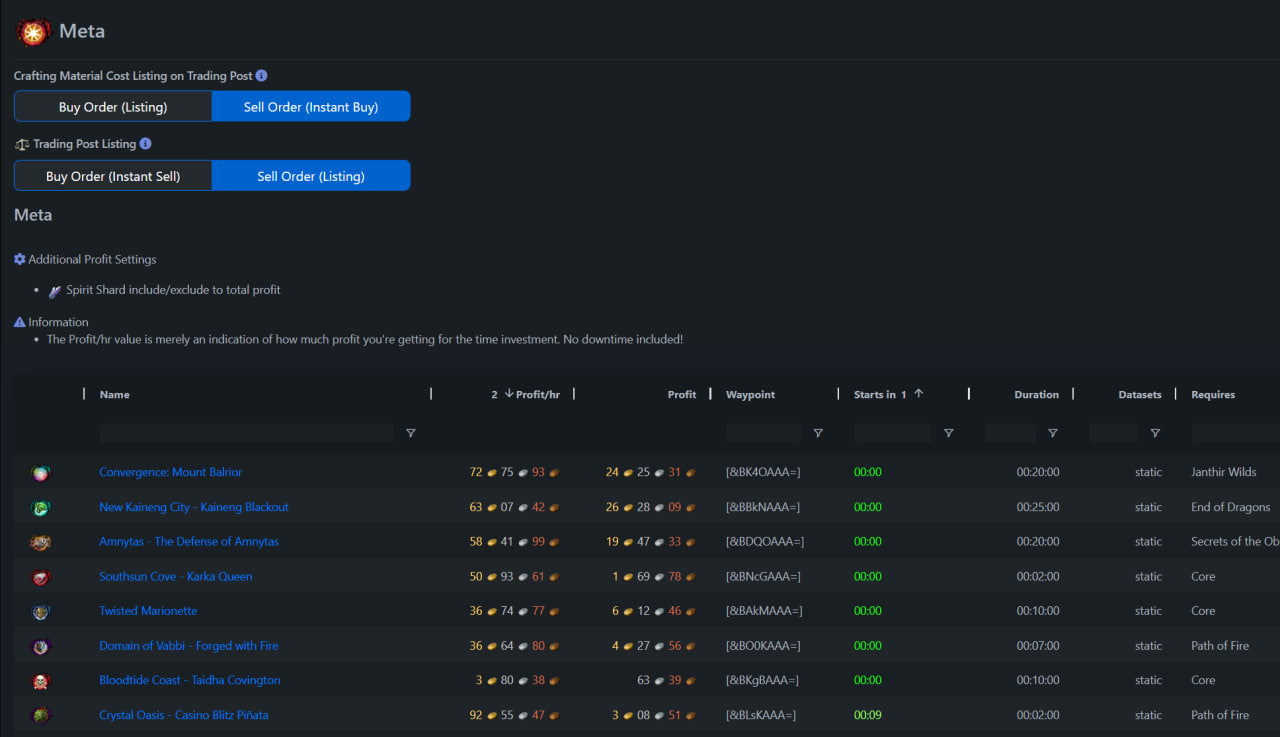1280x737 pixels.
Task: Open the filter icon for the Datasets column
Action: click(x=1155, y=433)
